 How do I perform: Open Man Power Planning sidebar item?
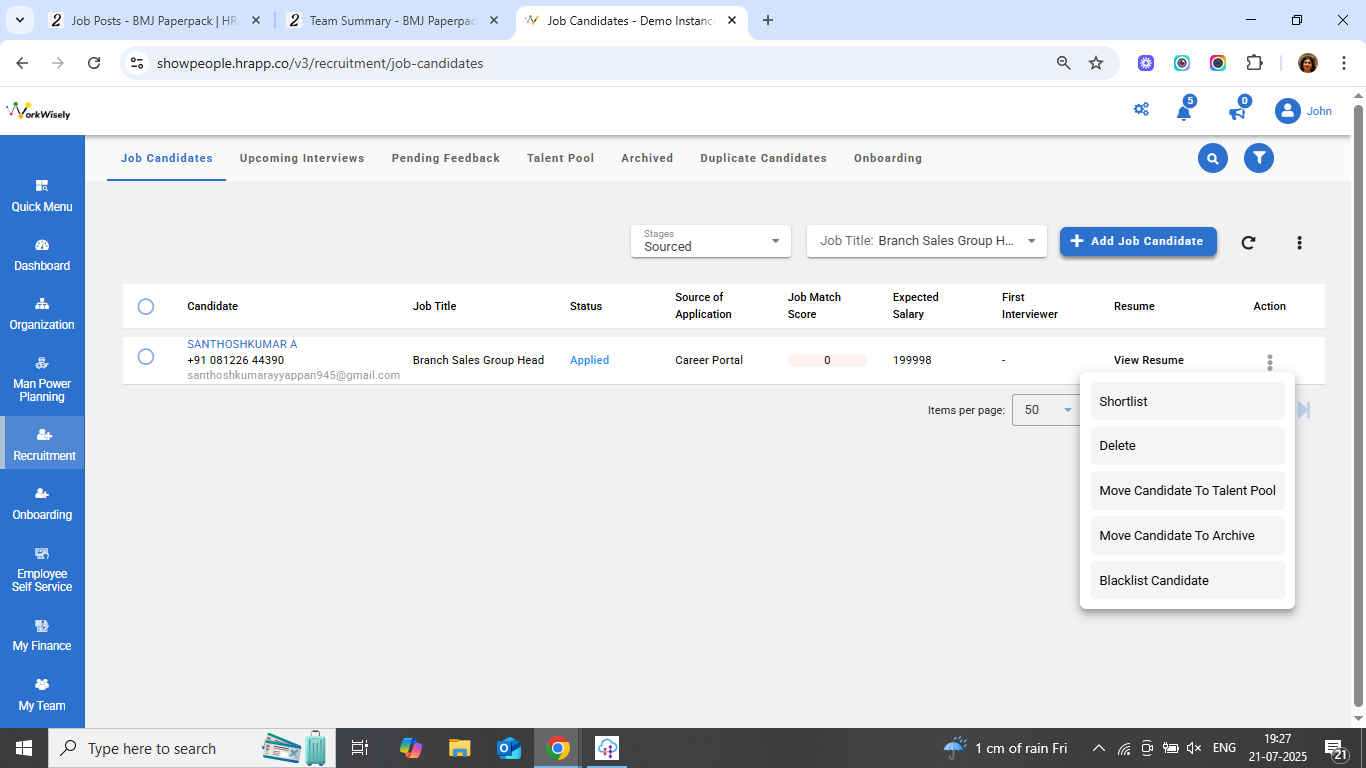(42, 380)
